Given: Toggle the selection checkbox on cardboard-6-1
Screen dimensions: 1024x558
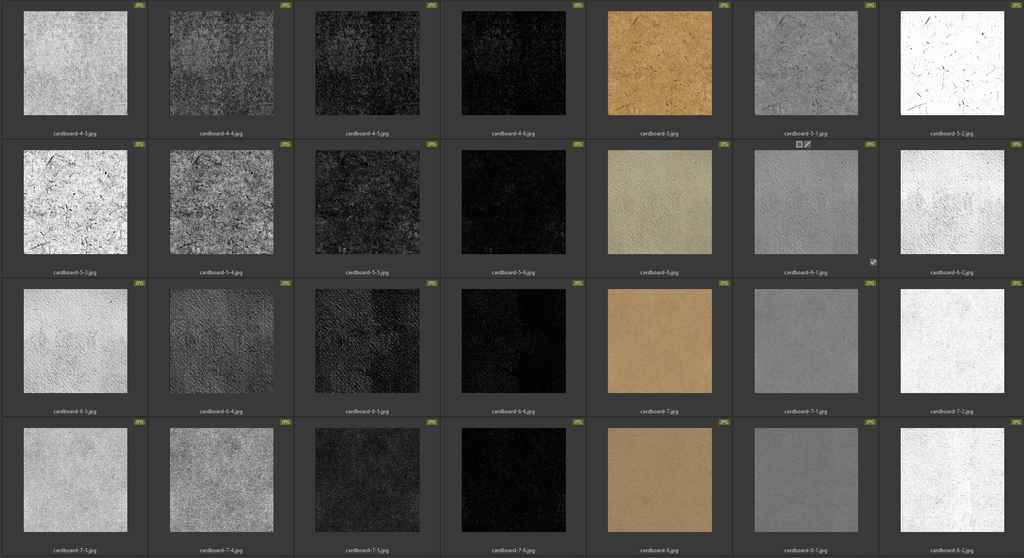Looking at the screenshot, I should coord(873,262).
